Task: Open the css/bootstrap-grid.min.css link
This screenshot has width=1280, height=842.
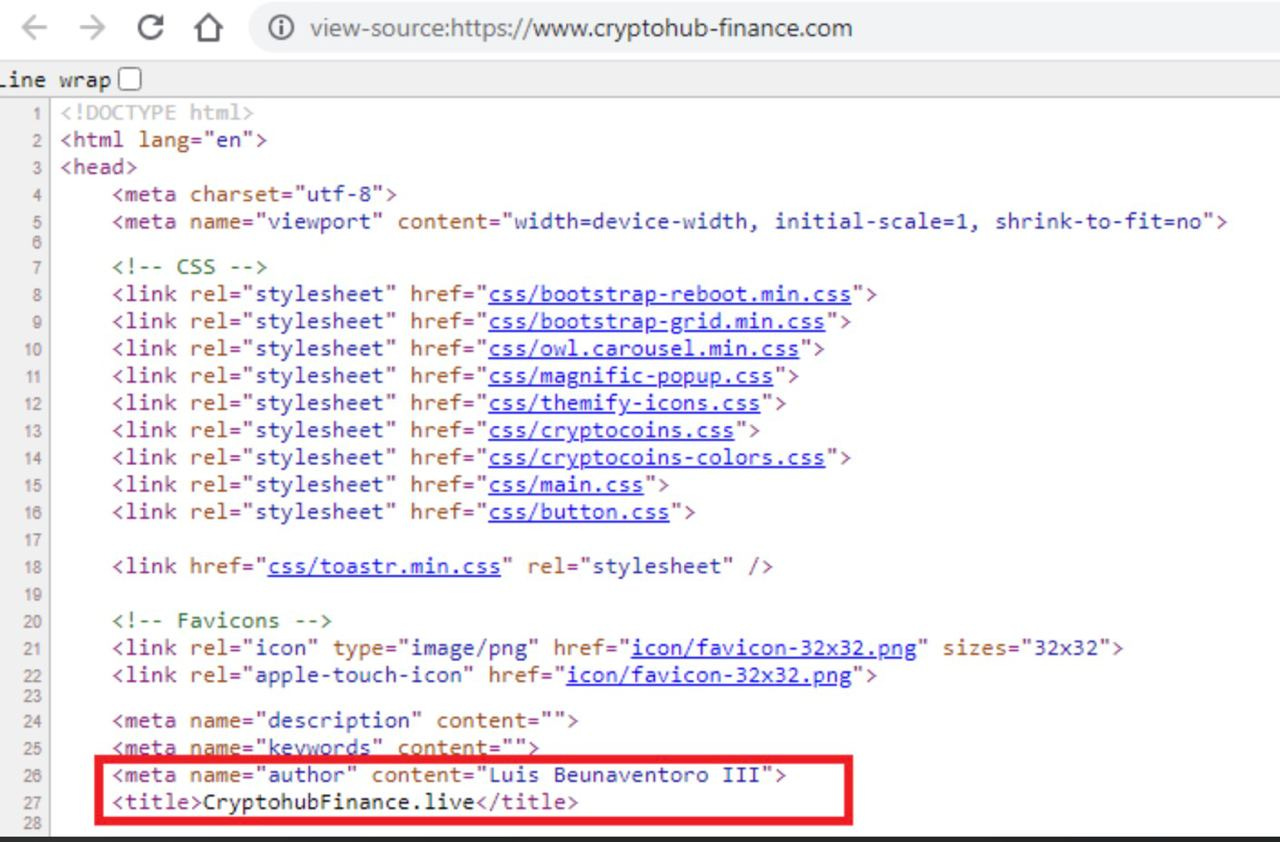Action: point(656,321)
